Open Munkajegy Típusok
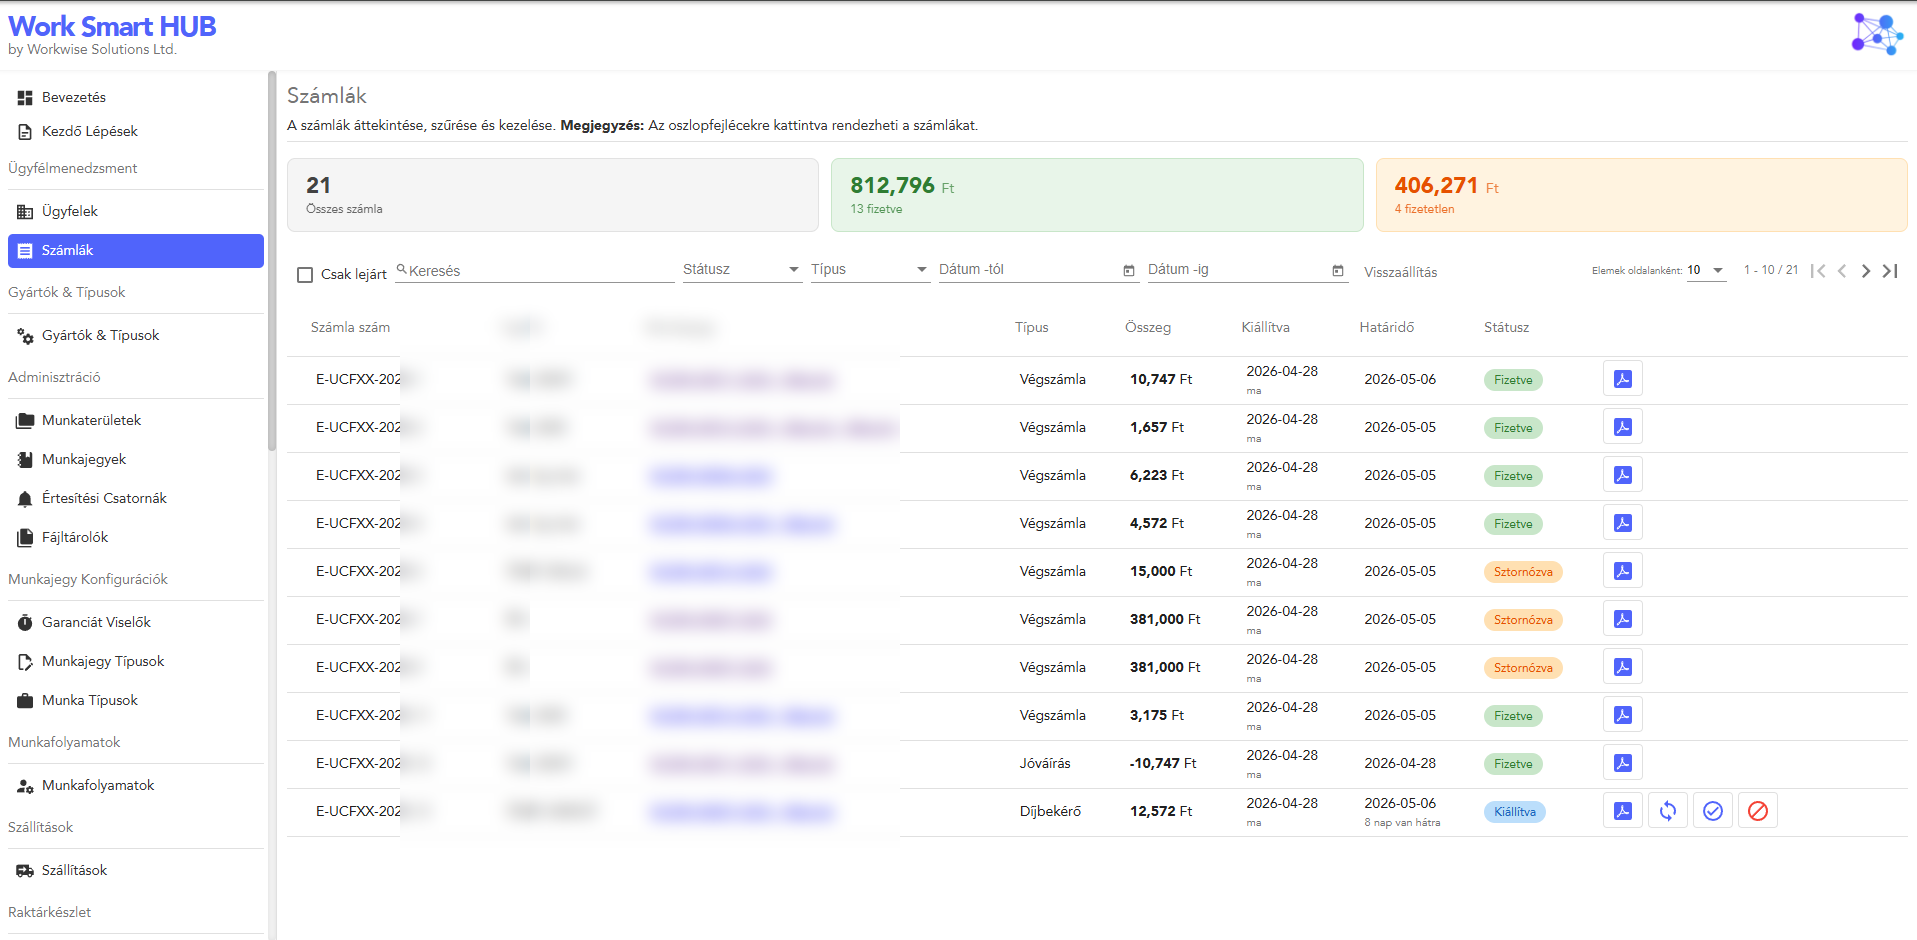The height and width of the screenshot is (940, 1917). [x=136, y=661]
